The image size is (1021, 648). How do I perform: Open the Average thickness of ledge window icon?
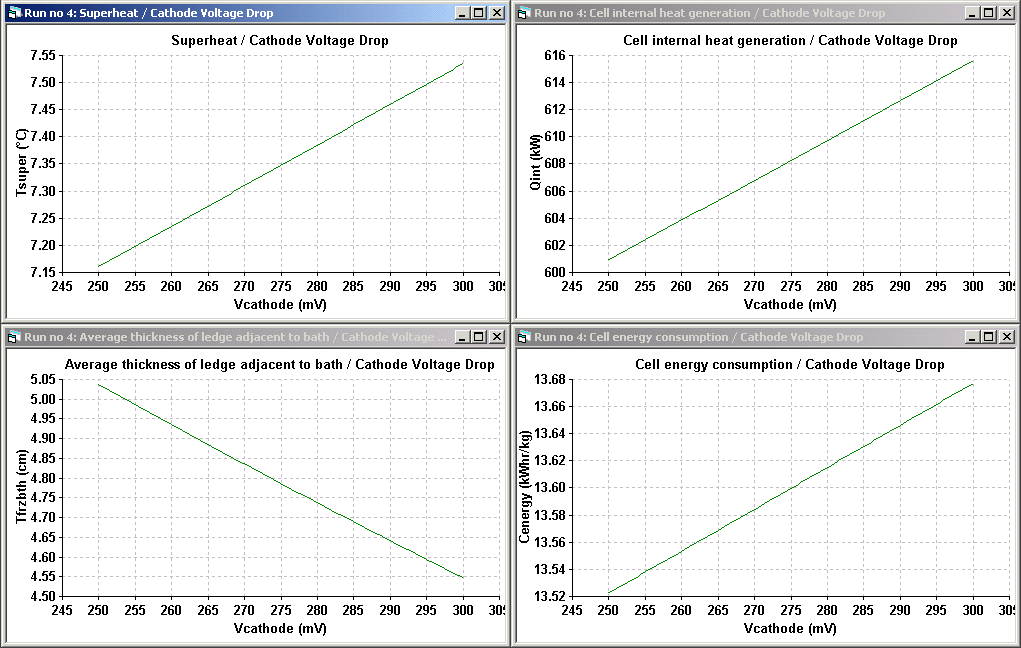[x=14, y=337]
